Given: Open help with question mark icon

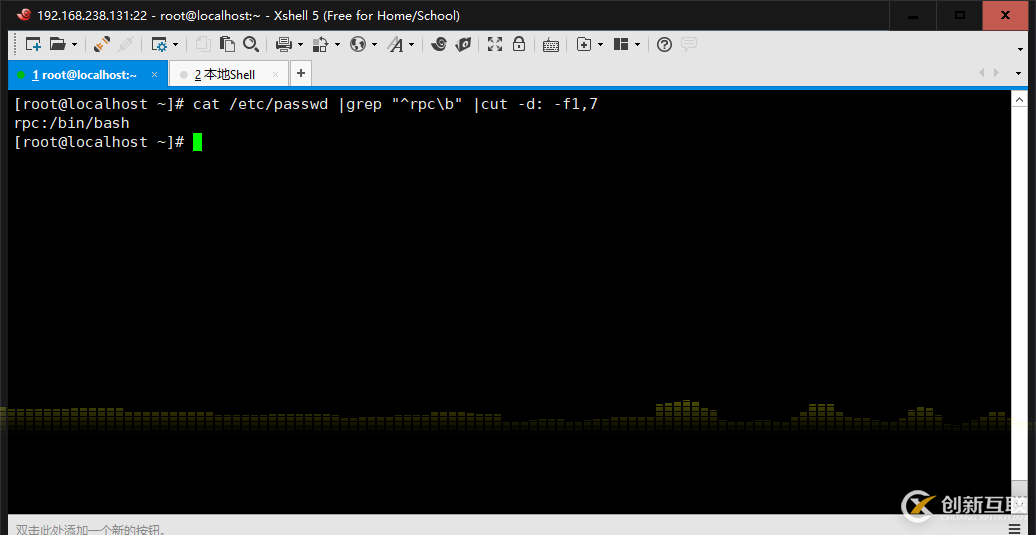Looking at the screenshot, I should (x=665, y=44).
